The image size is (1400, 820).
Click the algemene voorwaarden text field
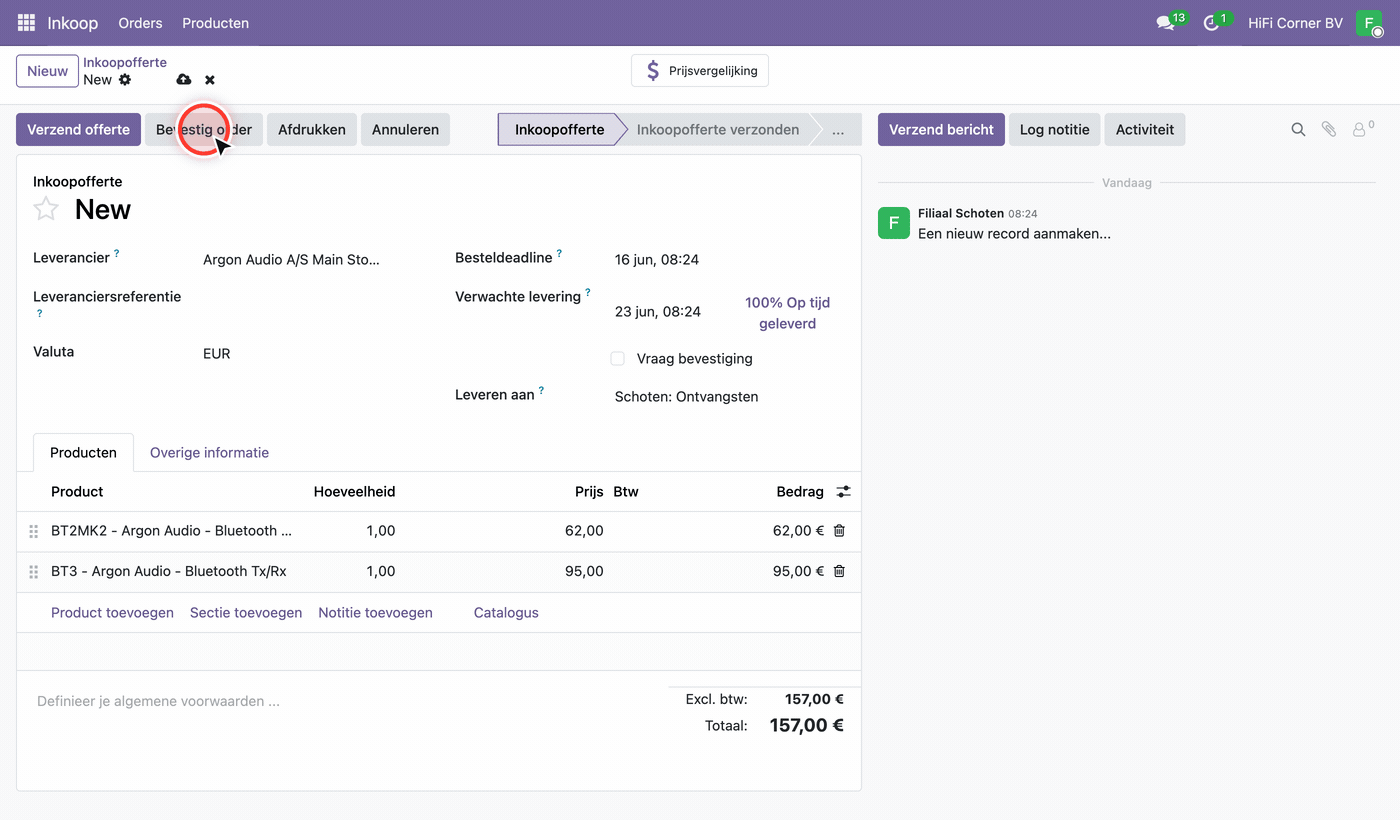point(340,702)
